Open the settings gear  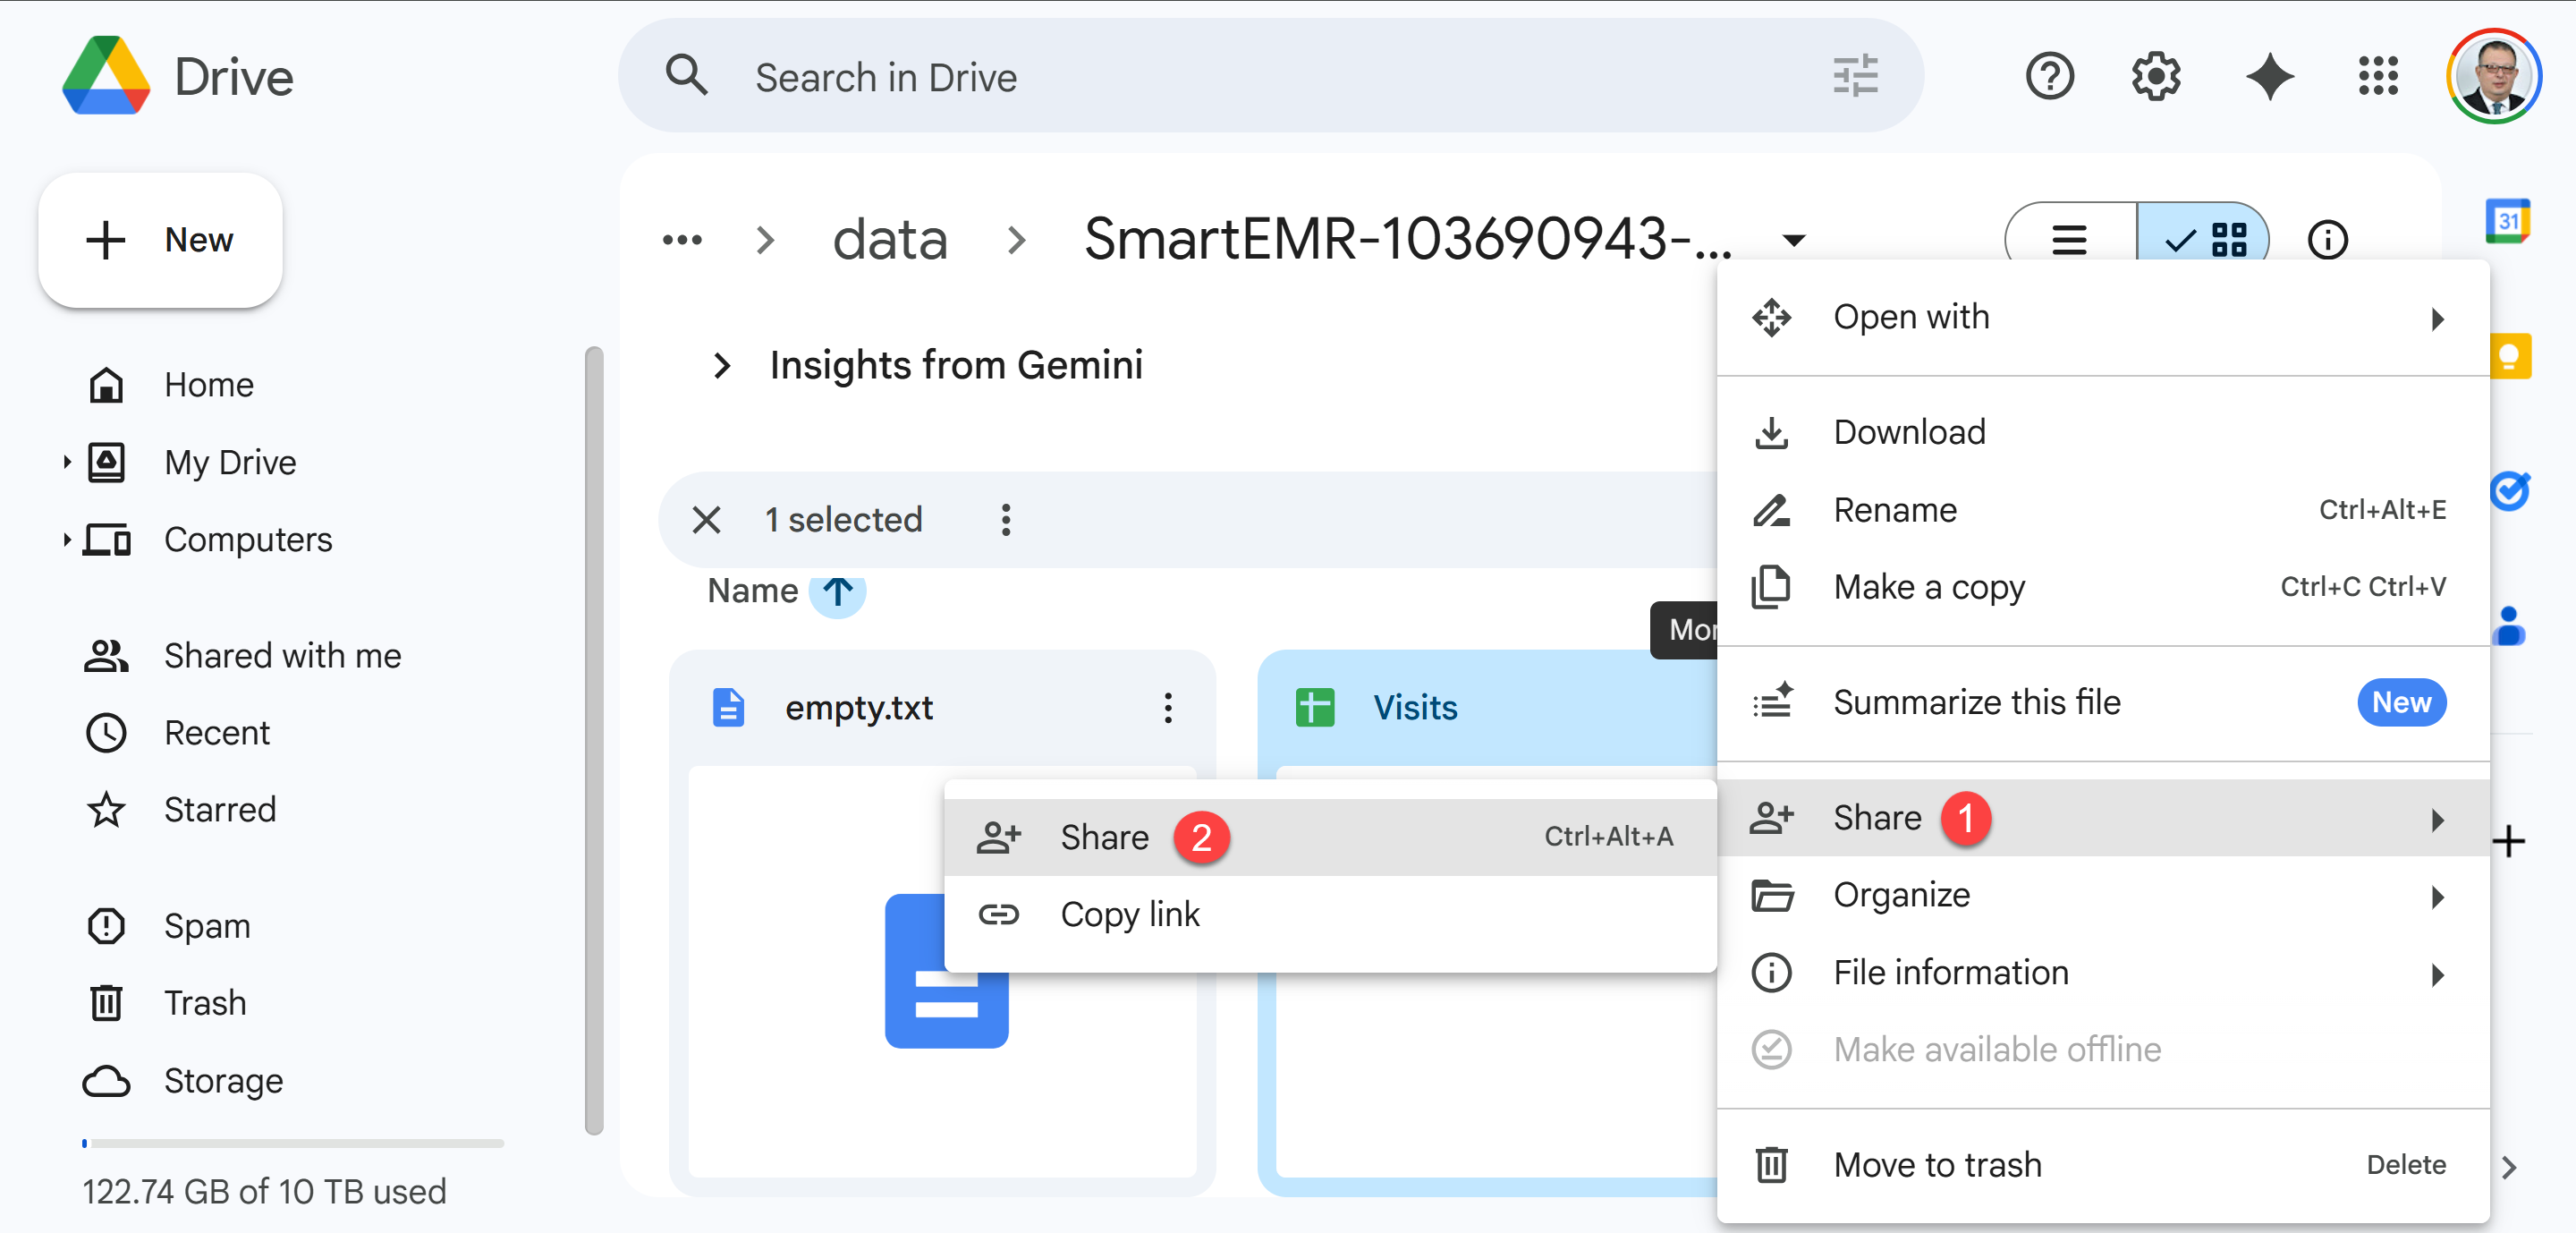tap(2155, 77)
